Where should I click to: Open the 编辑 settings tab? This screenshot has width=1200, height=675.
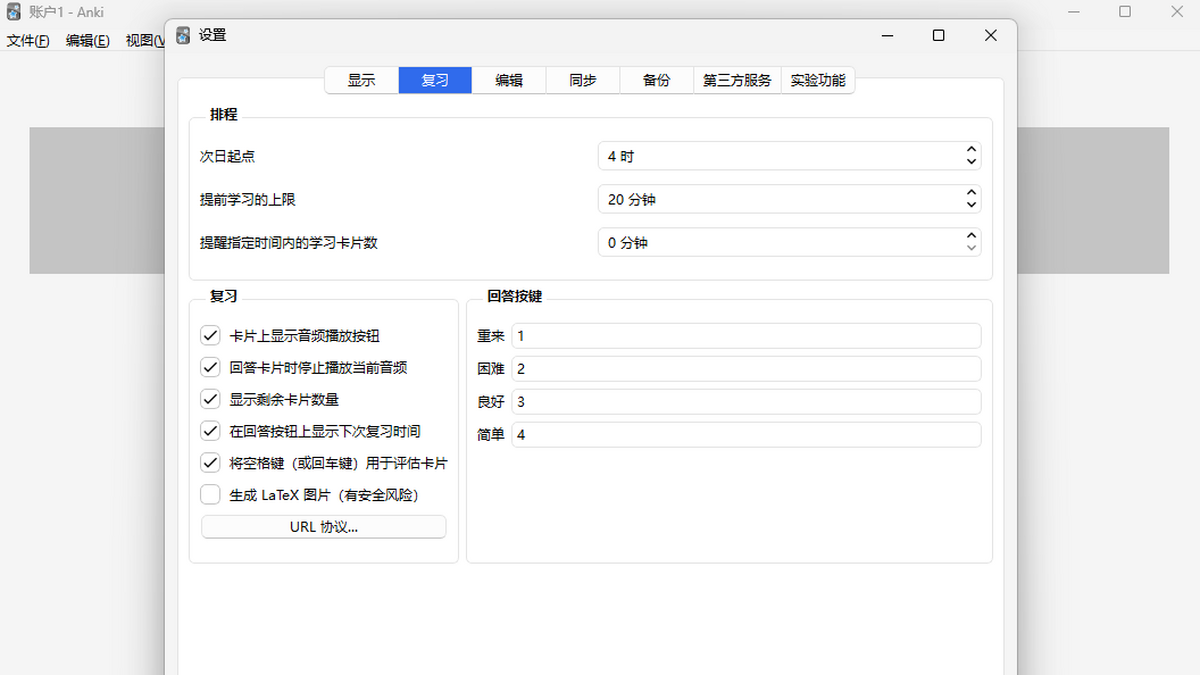[x=509, y=80]
